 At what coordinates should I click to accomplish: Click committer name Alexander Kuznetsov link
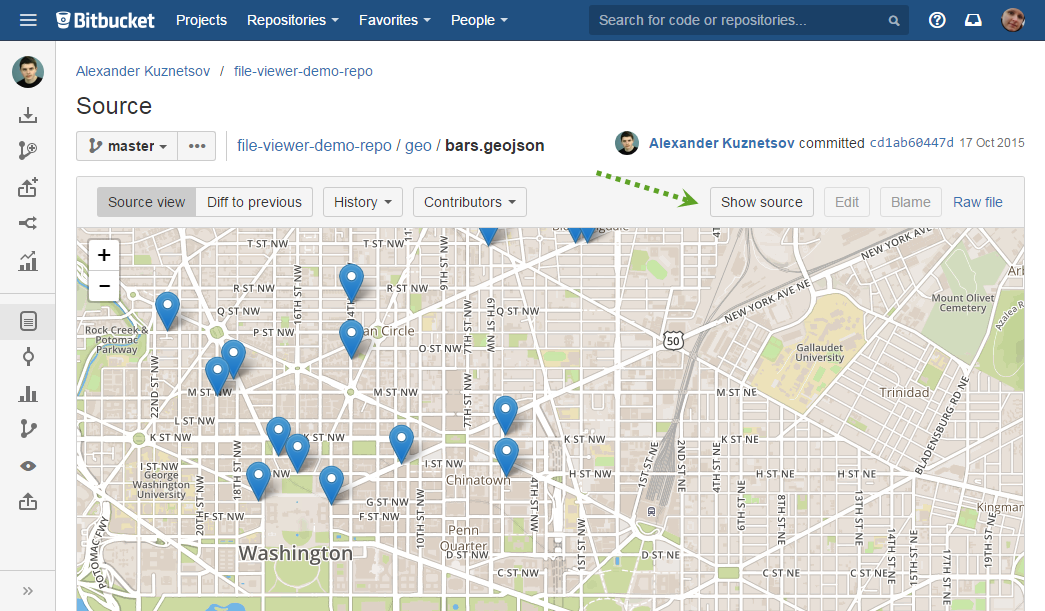(x=722, y=143)
